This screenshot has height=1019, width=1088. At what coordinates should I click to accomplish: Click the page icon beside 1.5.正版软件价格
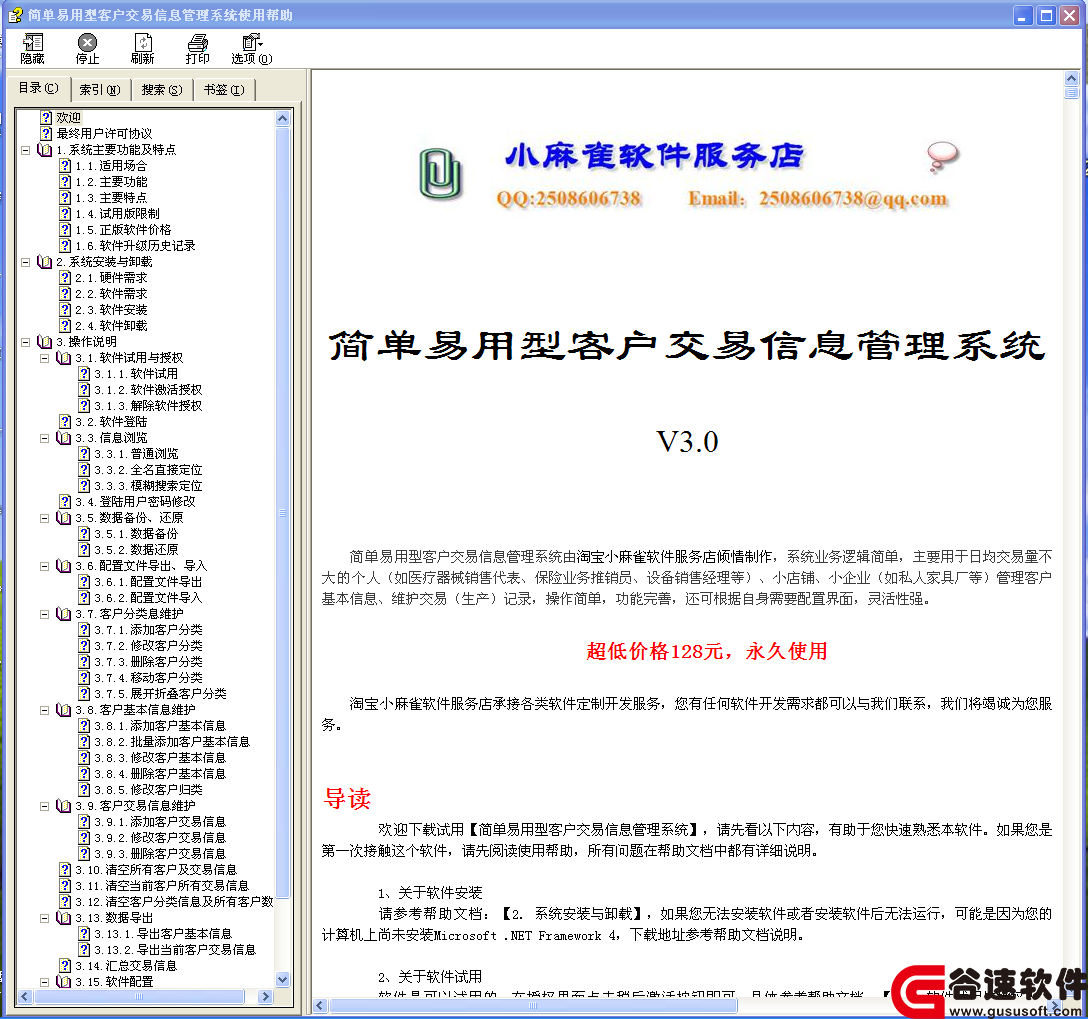click(65, 230)
